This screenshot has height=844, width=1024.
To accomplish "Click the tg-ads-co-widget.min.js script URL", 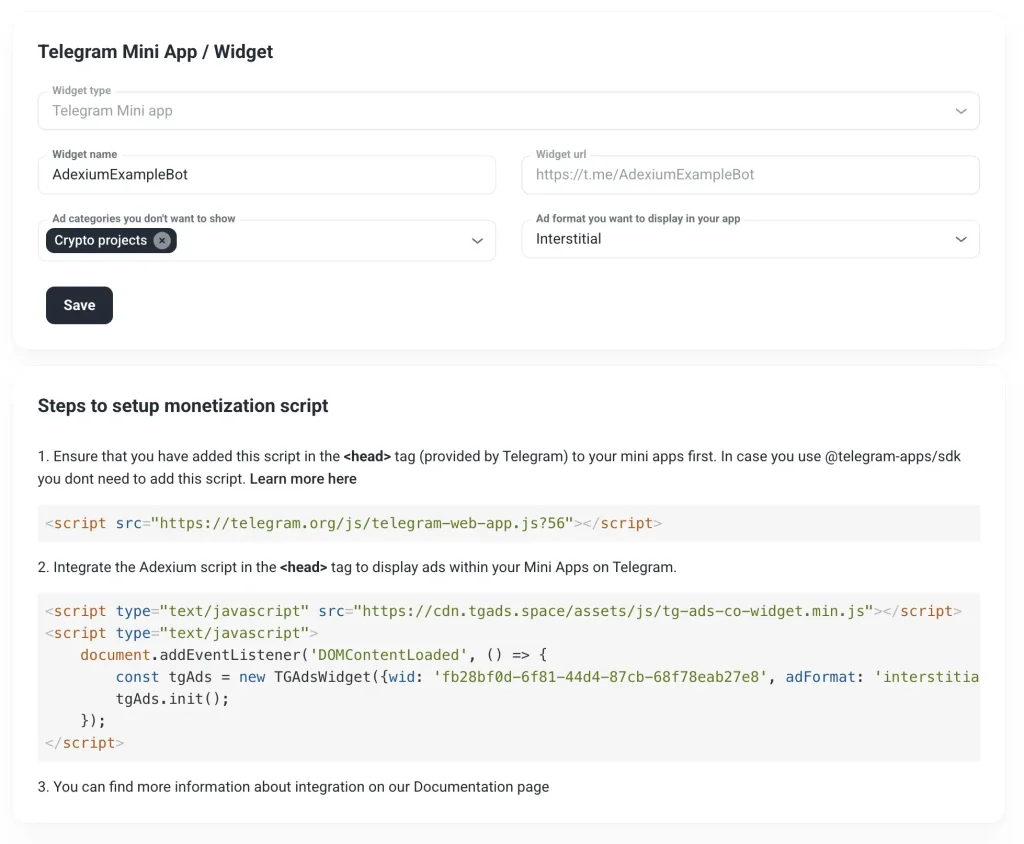I will click(614, 611).
